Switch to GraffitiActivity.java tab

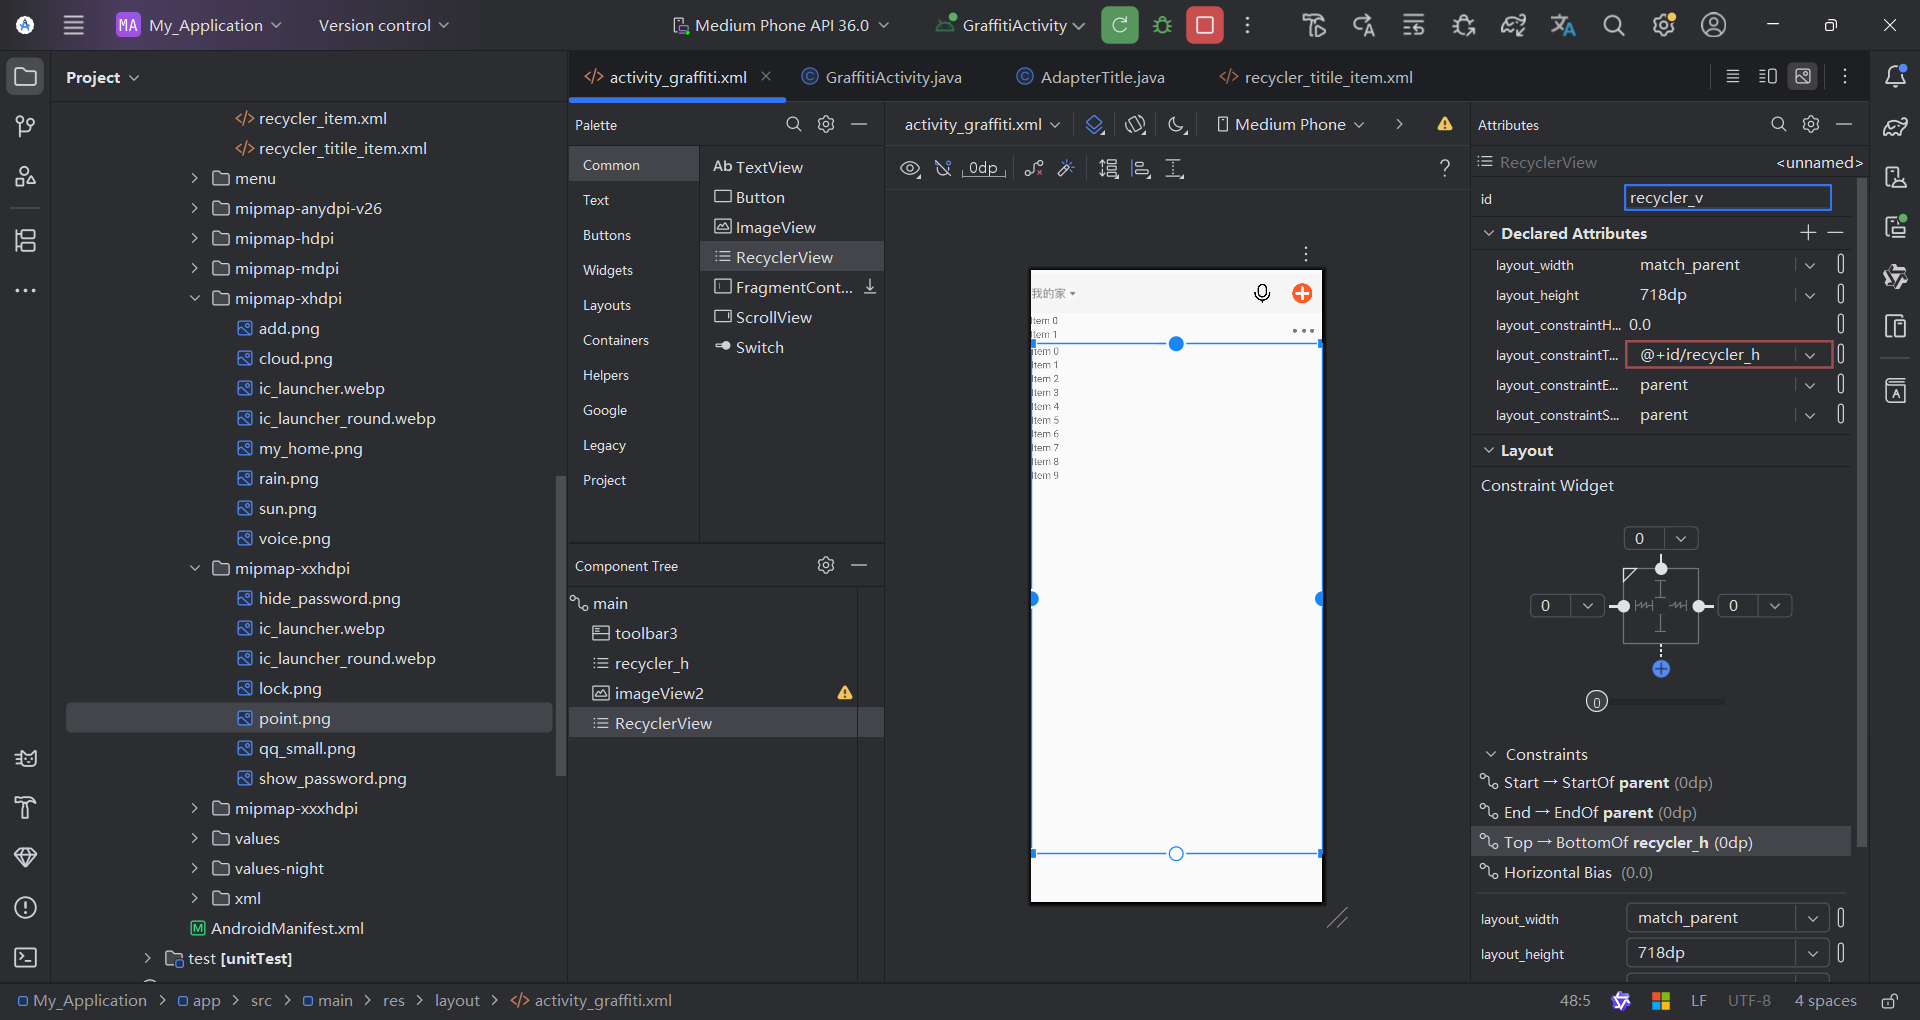(892, 77)
